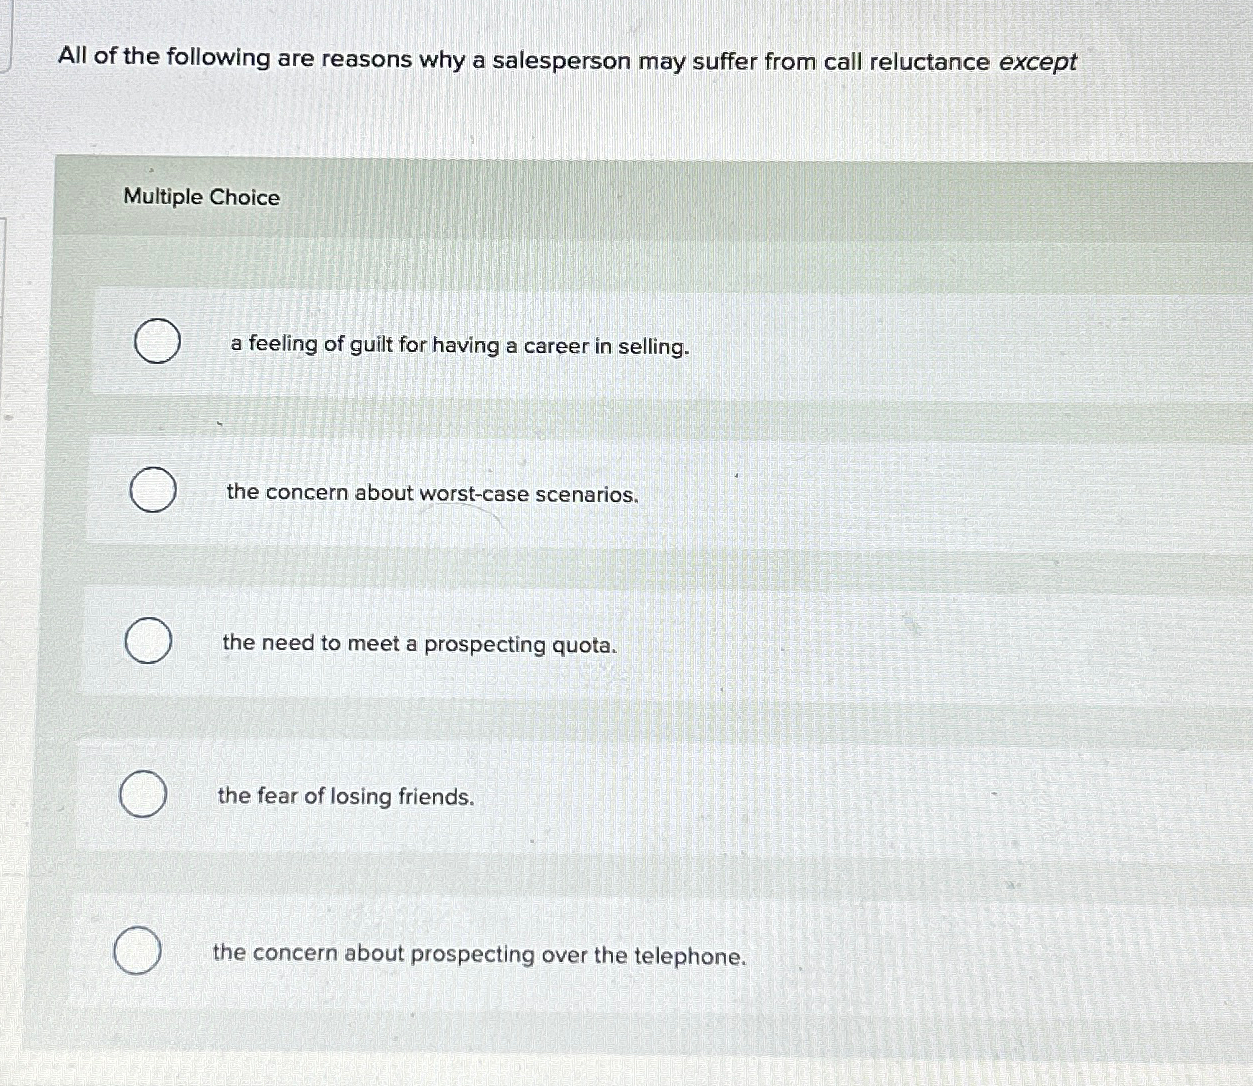This screenshot has width=1253, height=1086.
Task: Choose the answer about guilt for having a selling career
Action: pos(459,346)
